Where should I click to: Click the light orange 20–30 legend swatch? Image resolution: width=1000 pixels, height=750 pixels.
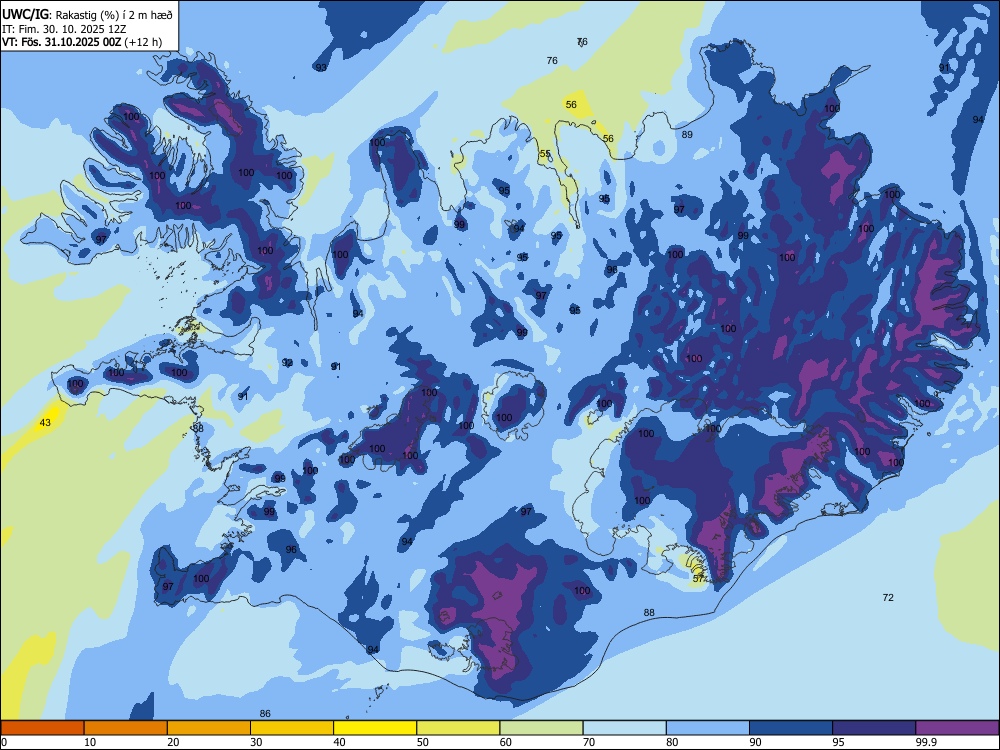209,728
